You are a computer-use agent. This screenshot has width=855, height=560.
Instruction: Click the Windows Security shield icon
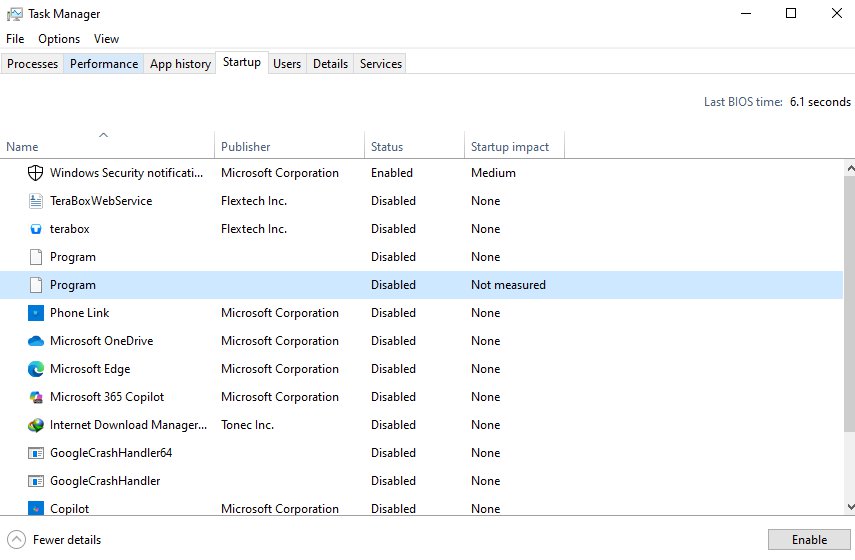click(36, 173)
